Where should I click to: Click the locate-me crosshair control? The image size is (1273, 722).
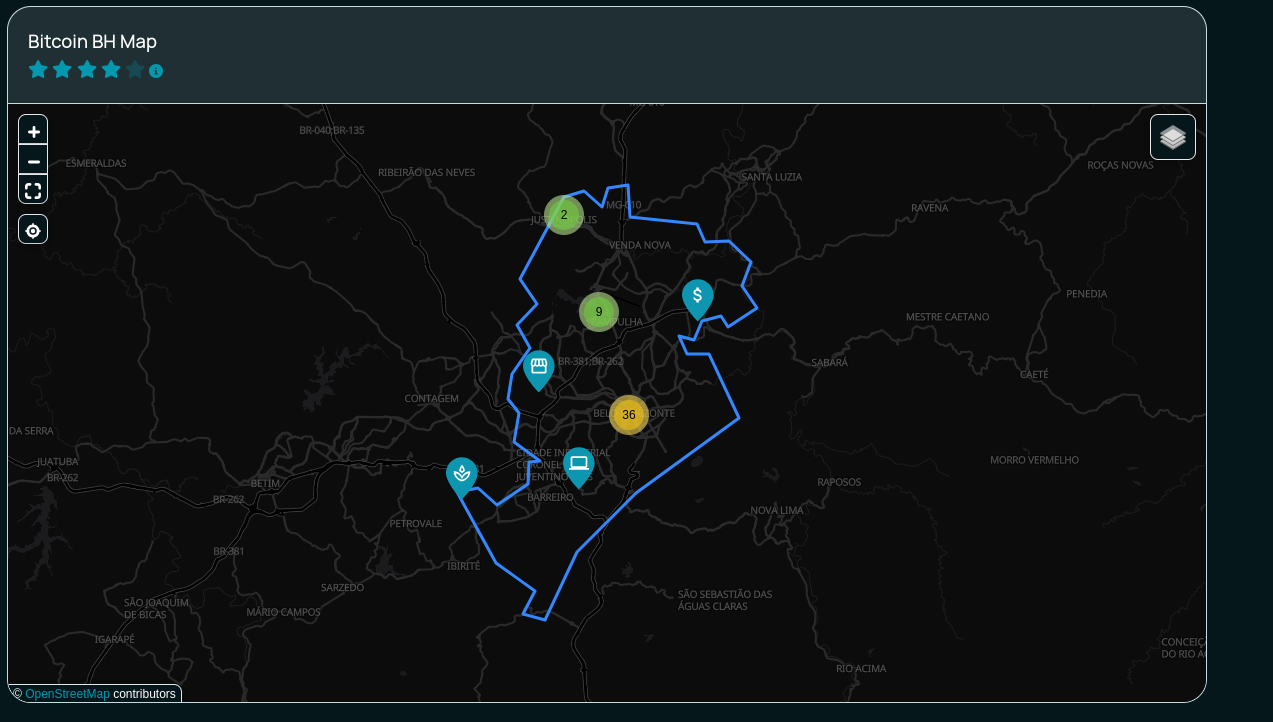(32, 228)
